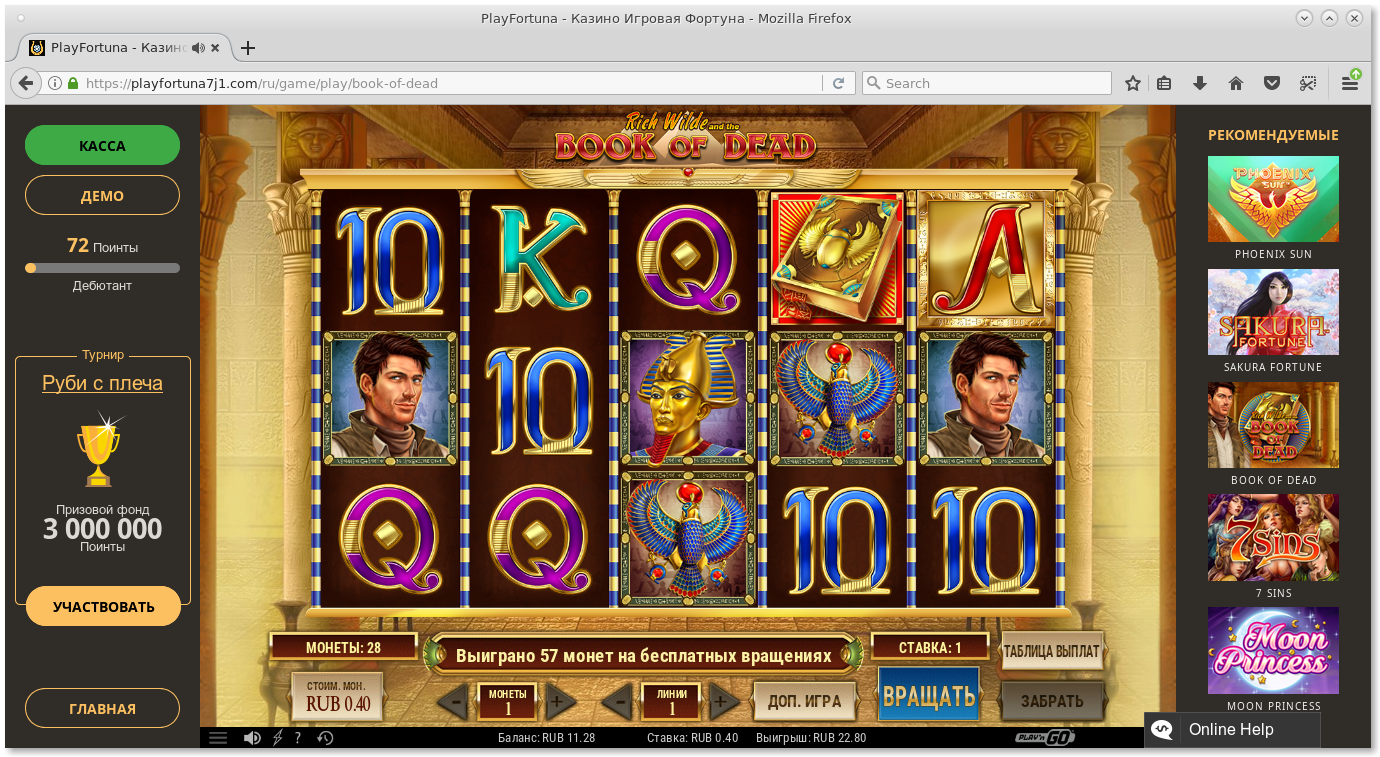This screenshot has width=1380, height=757.
Task: Mute the tab audio speaker icon
Action: tap(198, 47)
